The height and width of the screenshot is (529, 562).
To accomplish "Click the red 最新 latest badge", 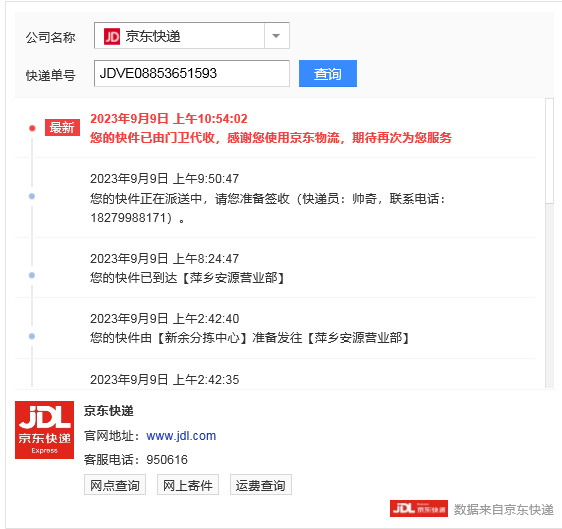I will click(x=62, y=128).
